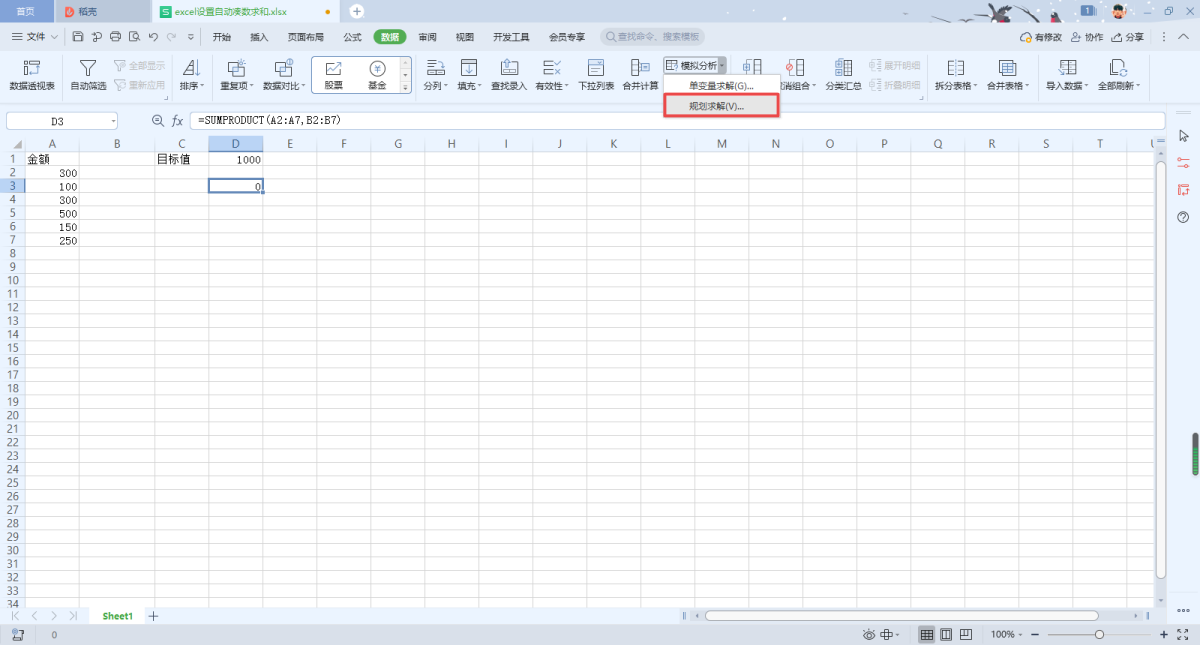Open the 数据透视表 pivot table tool
The width and height of the screenshot is (1200, 645).
point(32,74)
